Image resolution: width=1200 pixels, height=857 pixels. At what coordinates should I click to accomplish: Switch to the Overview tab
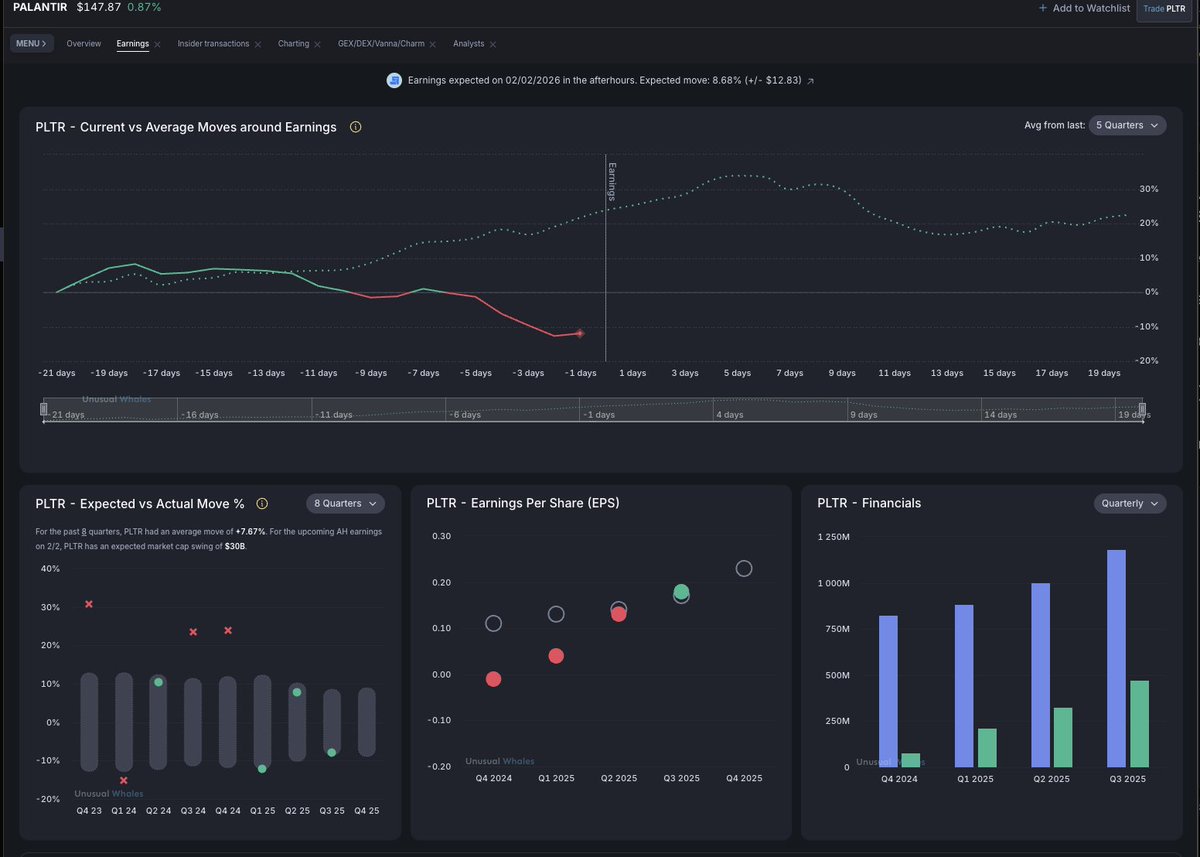coord(84,44)
